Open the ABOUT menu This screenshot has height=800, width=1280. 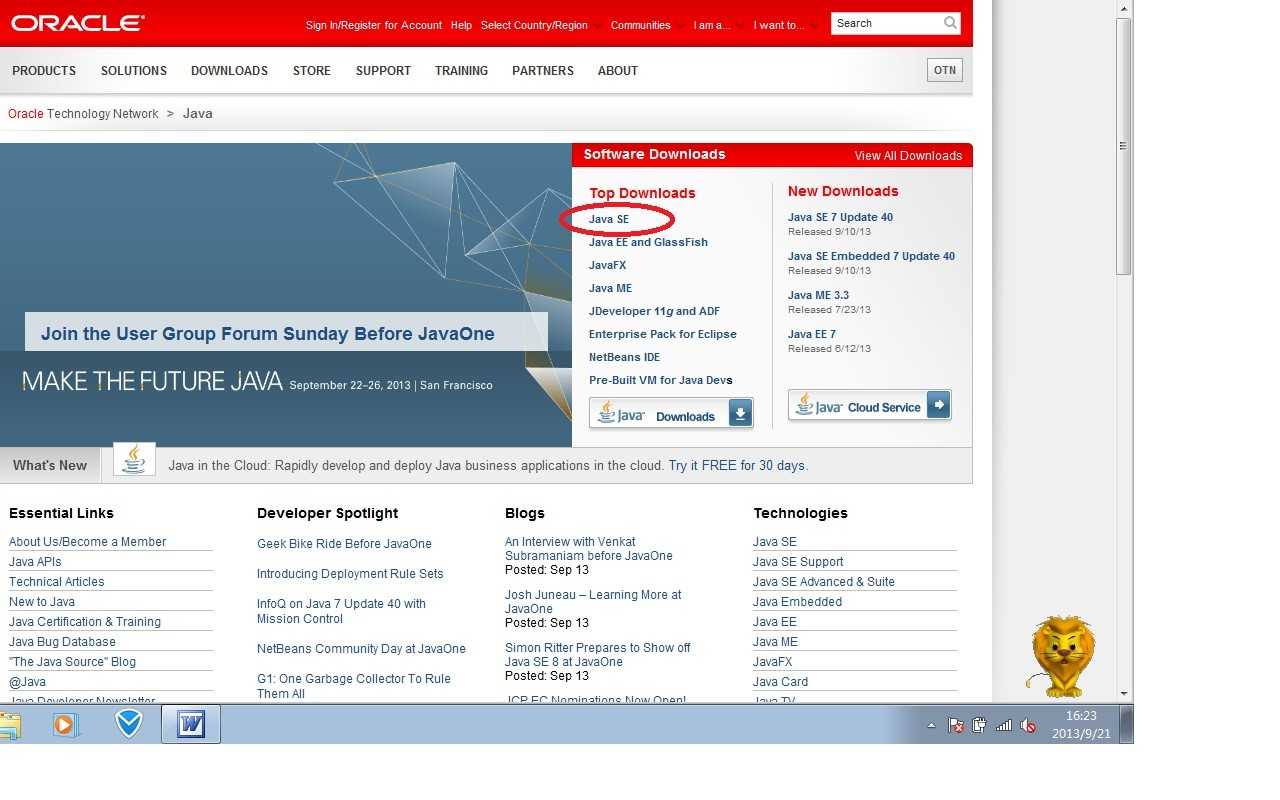coord(618,71)
